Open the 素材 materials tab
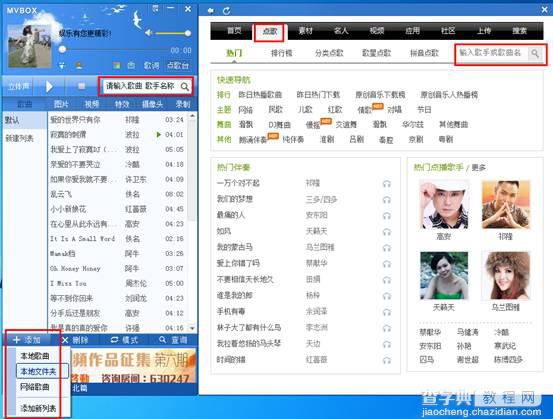The image size is (553, 419). tap(305, 31)
